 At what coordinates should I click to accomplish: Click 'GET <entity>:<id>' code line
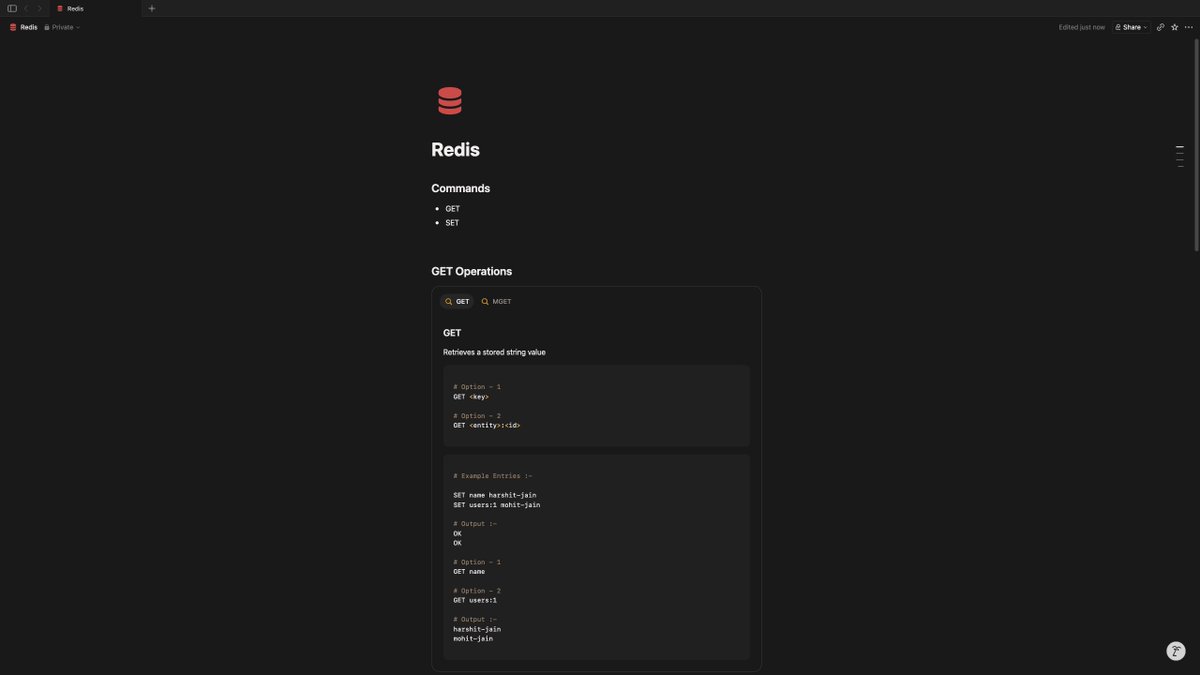(487, 426)
